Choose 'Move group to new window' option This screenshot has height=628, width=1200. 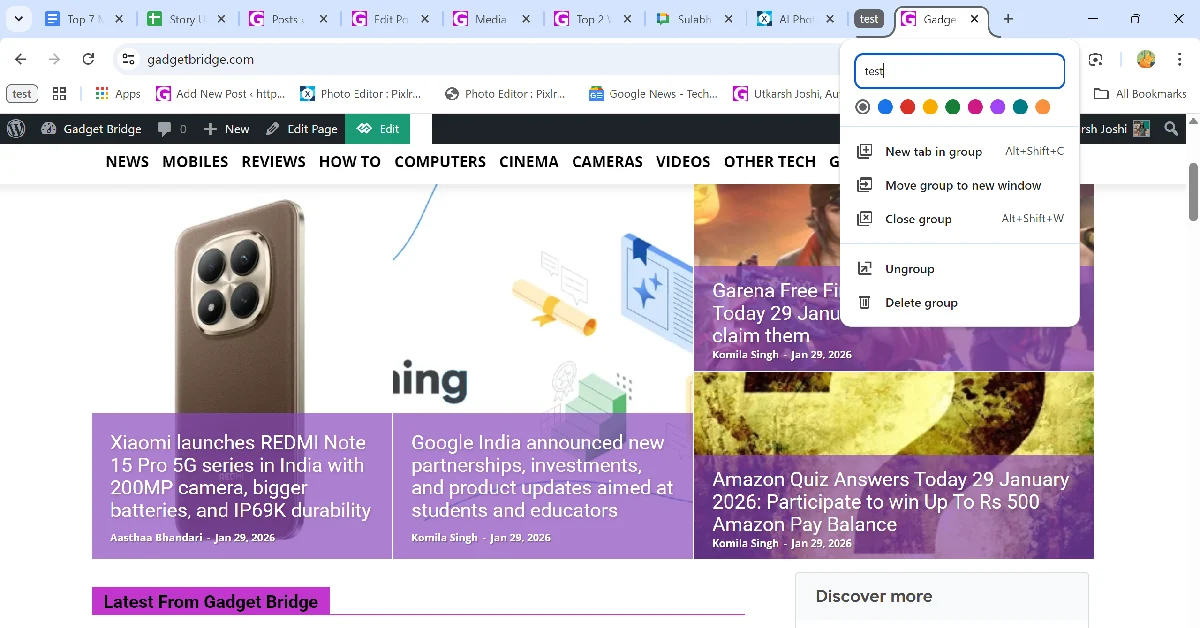pos(962,186)
